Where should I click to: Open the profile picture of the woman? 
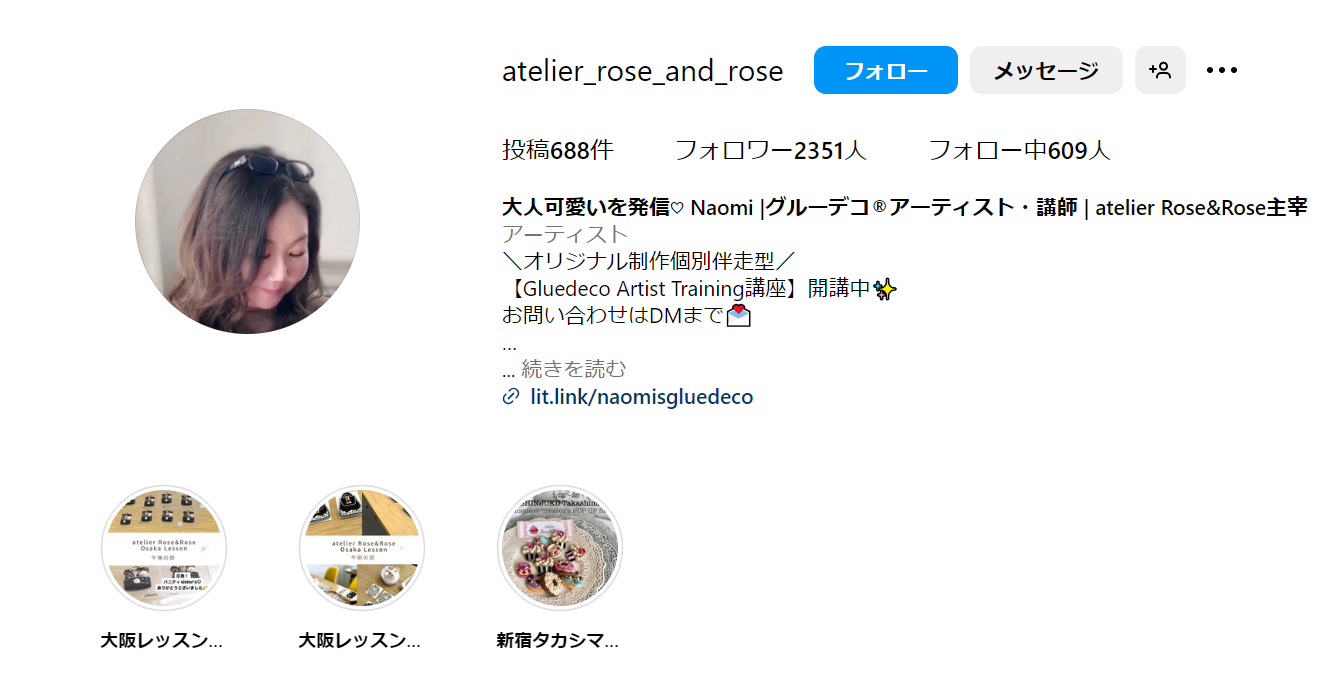coord(247,221)
